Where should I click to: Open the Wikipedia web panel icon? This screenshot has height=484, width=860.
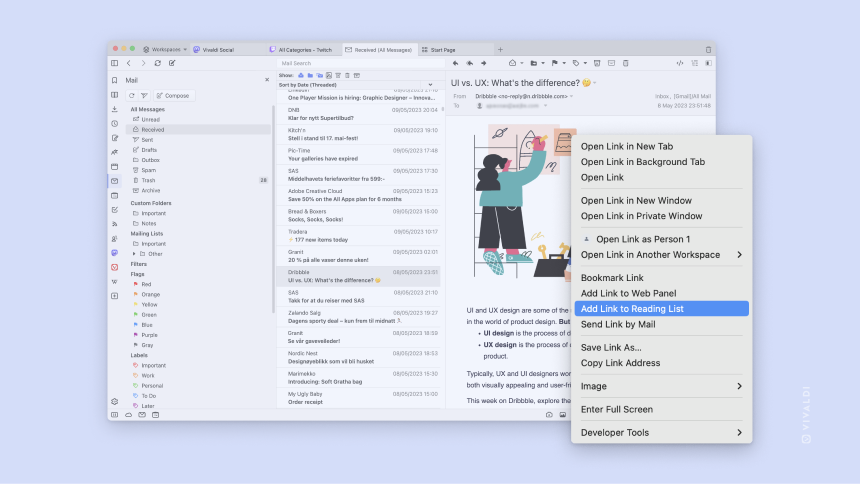pos(115,282)
